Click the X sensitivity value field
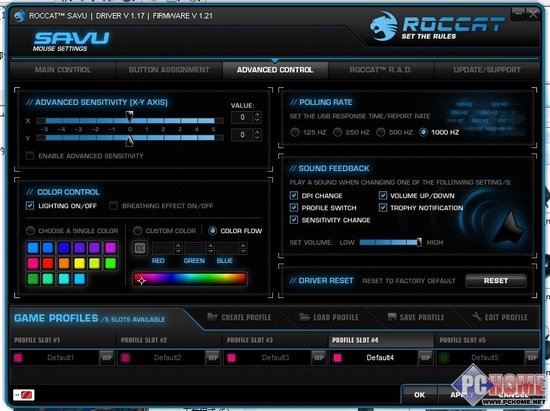The width and height of the screenshot is (550, 411). (242, 117)
